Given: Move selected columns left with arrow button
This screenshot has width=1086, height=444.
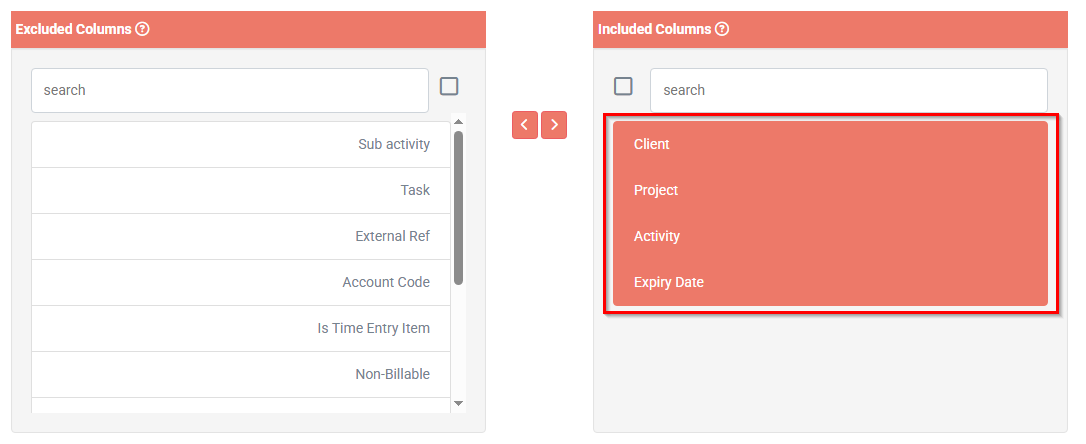Looking at the screenshot, I should pos(525,125).
